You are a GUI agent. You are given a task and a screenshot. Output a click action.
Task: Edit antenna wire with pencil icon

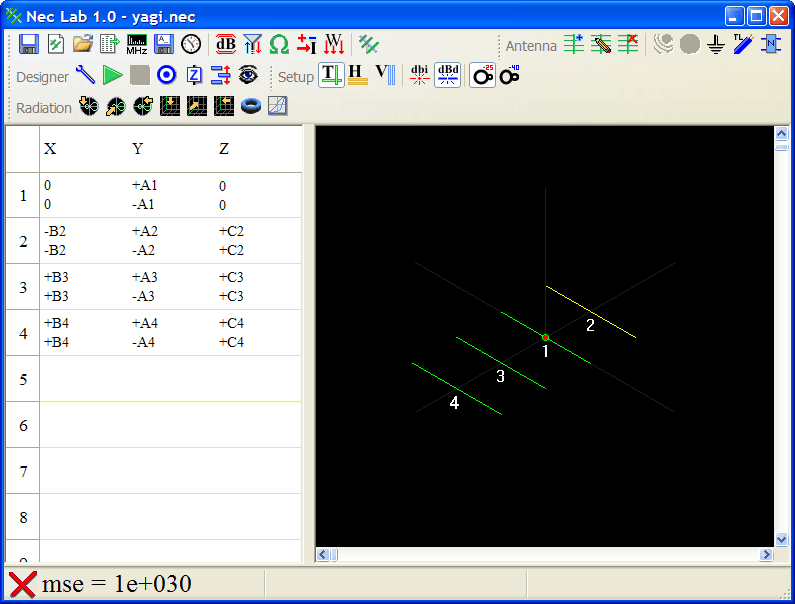coord(601,45)
